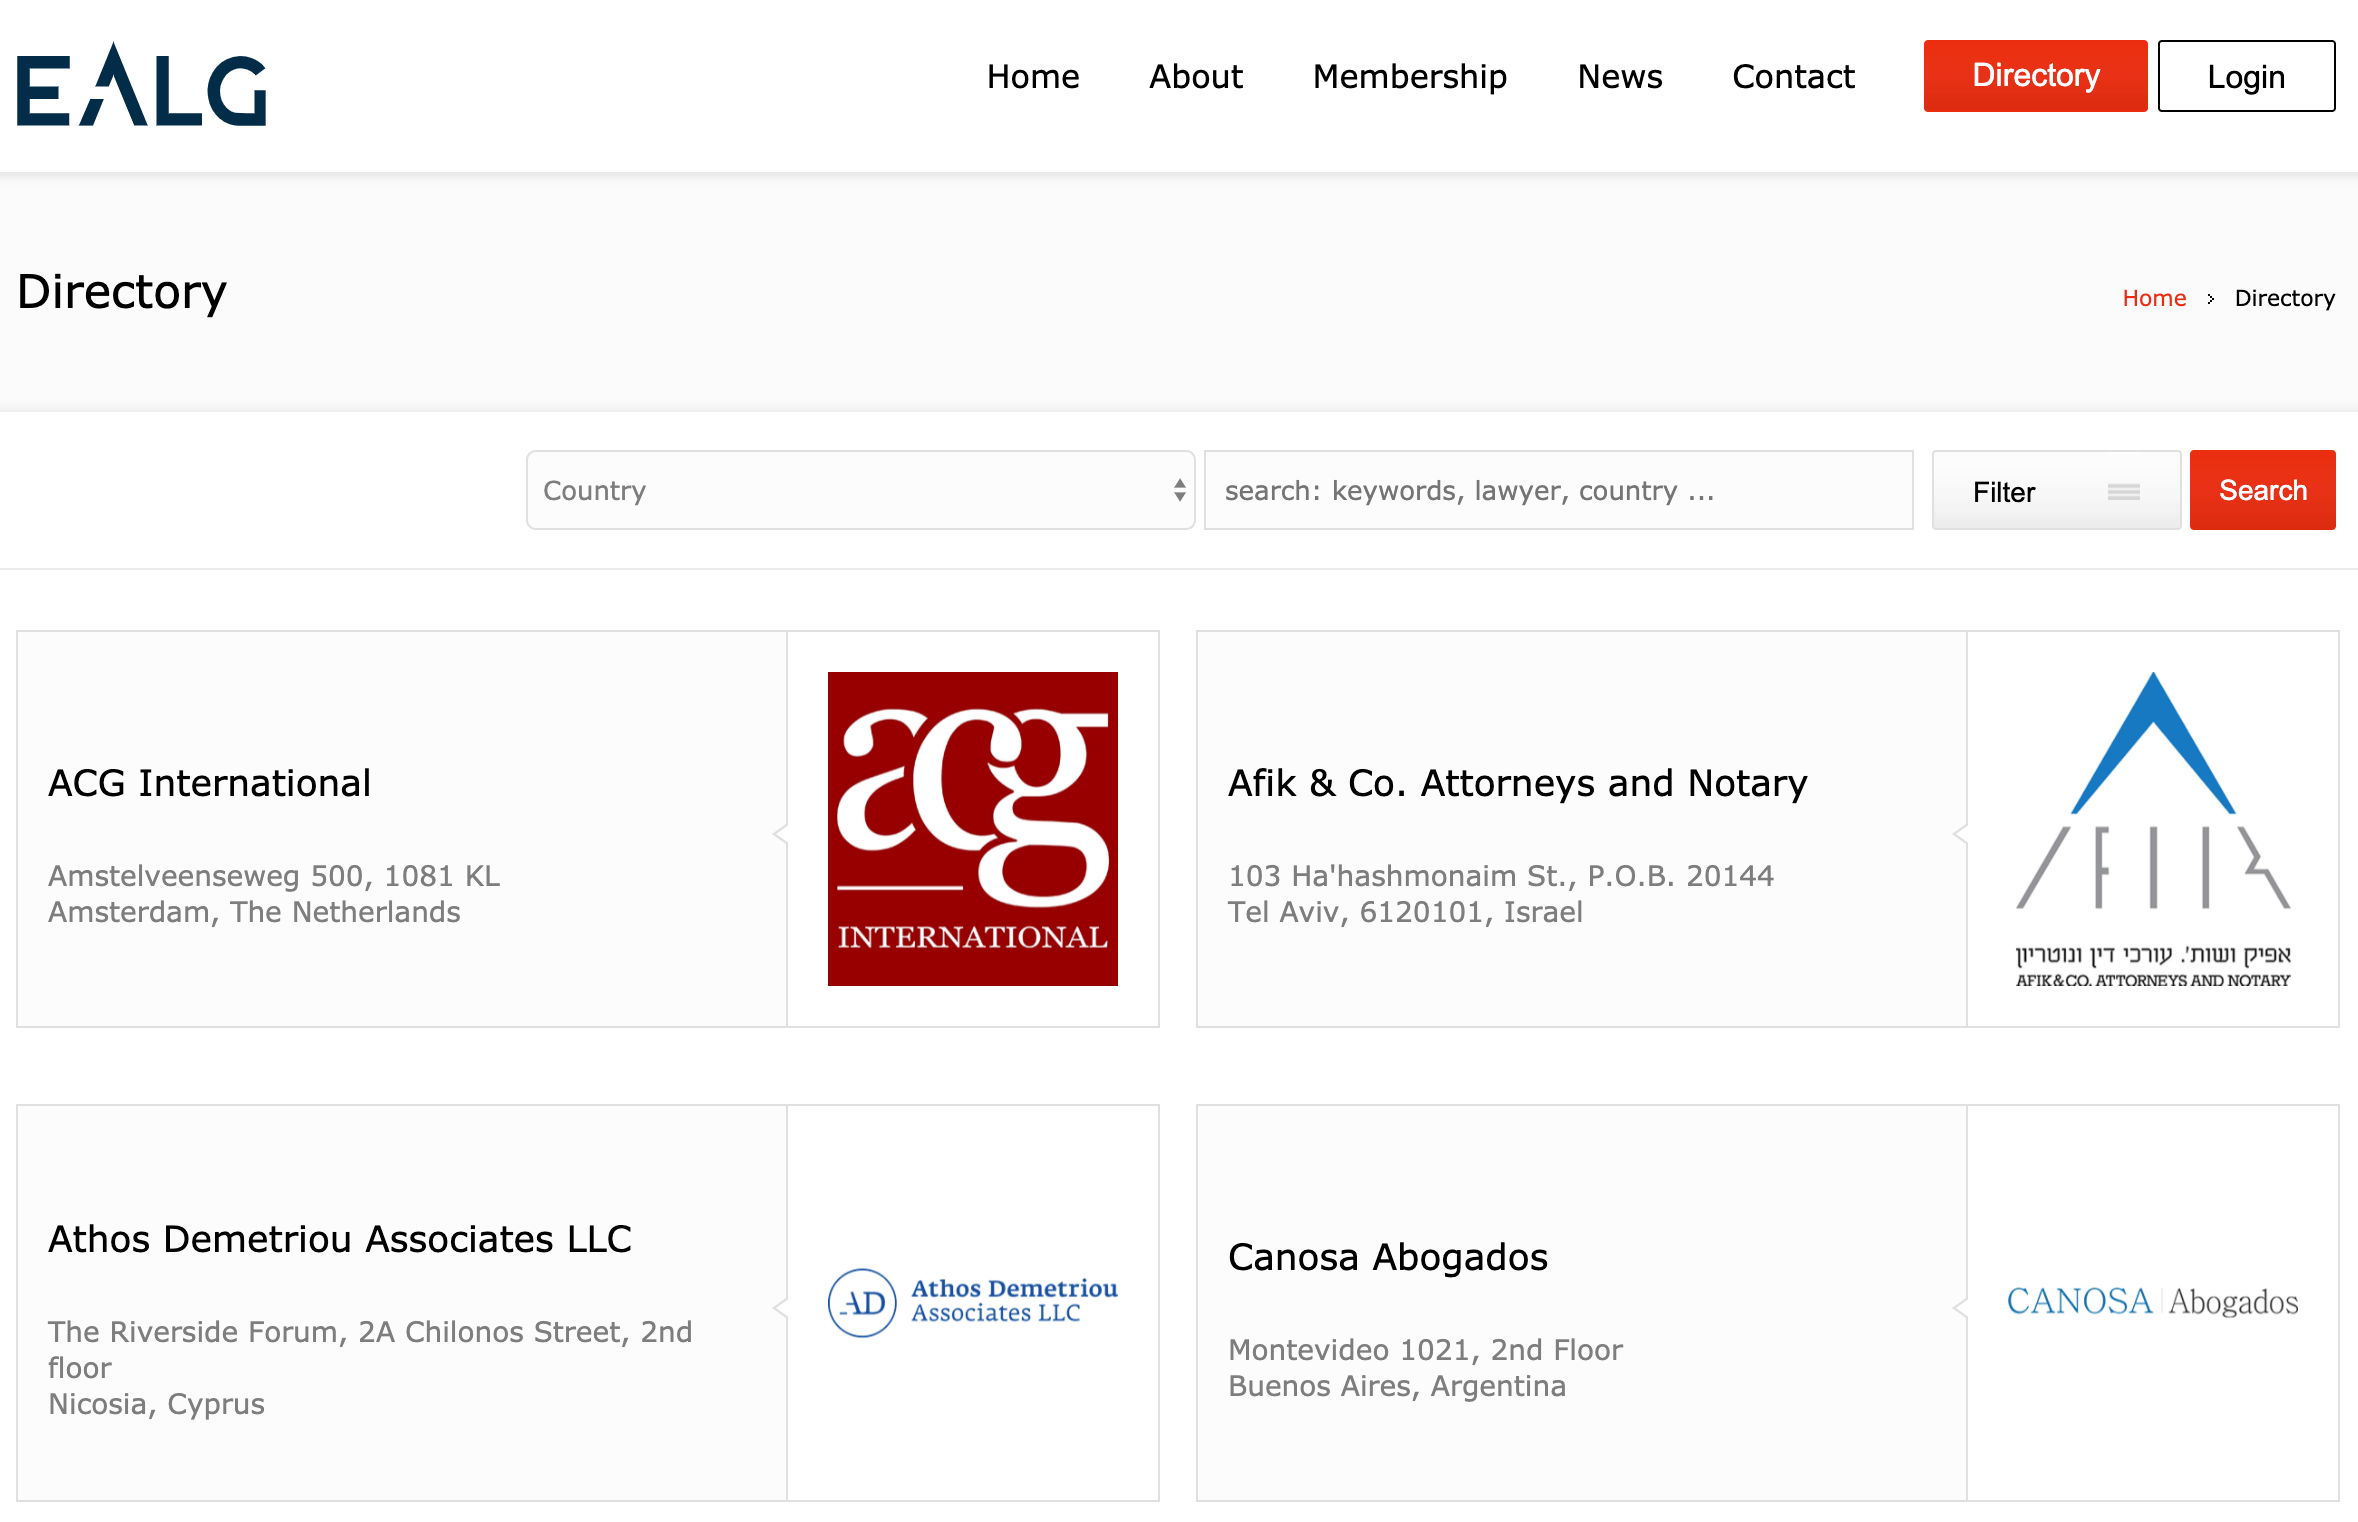Viewport: 2358px width, 1522px height.
Task: Follow the Home breadcrumb link
Action: point(2154,298)
